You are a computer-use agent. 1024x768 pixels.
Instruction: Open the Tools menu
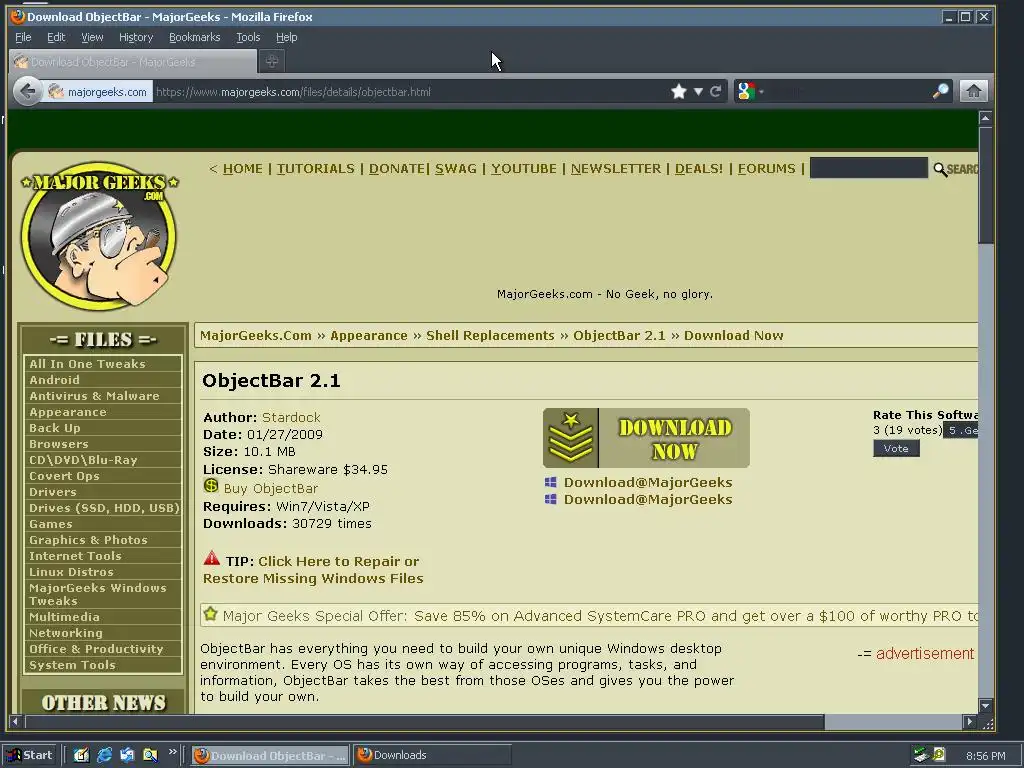point(248,37)
